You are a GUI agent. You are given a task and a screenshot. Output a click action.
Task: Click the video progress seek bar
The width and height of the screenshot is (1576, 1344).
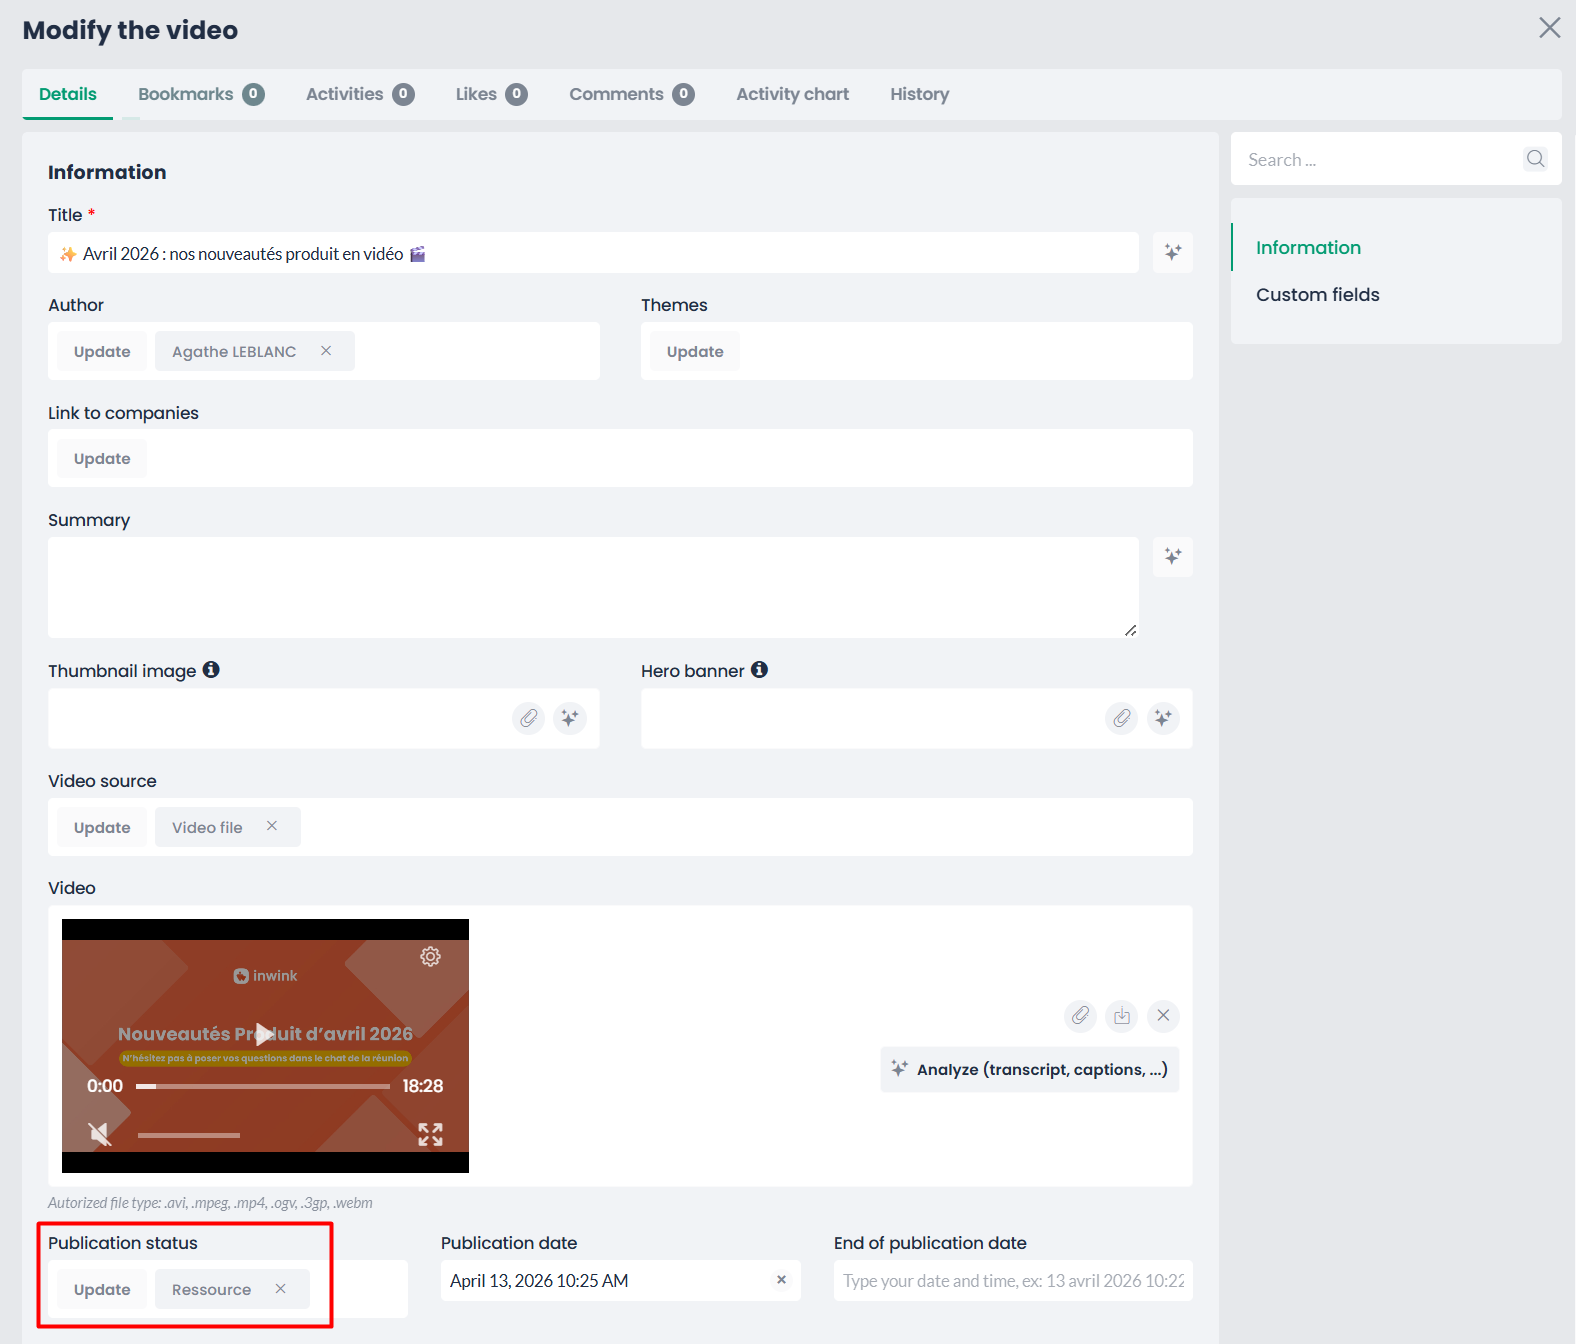click(263, 1086)
